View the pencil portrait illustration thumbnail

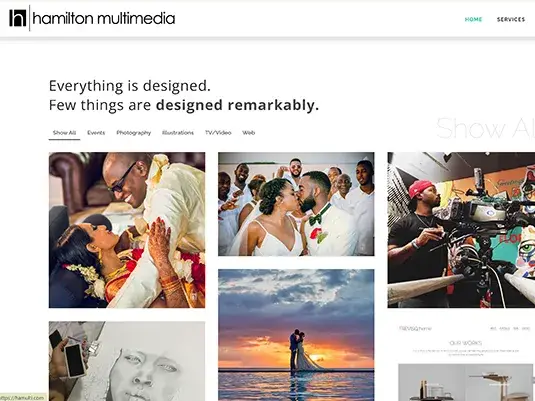coord(127,361)
